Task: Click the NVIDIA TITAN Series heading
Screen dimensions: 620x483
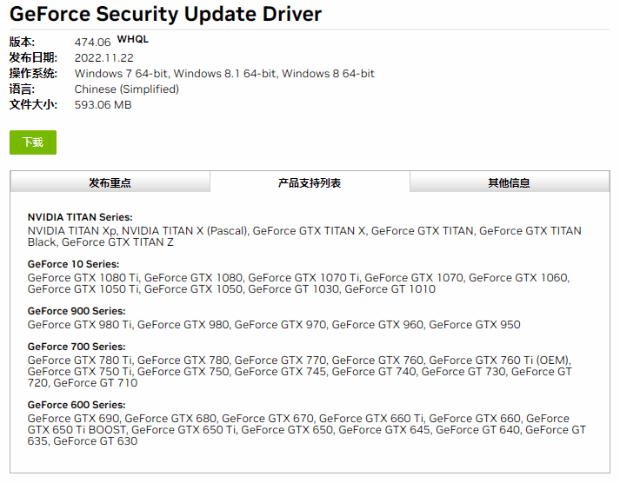Action: (x=80, y=217)
